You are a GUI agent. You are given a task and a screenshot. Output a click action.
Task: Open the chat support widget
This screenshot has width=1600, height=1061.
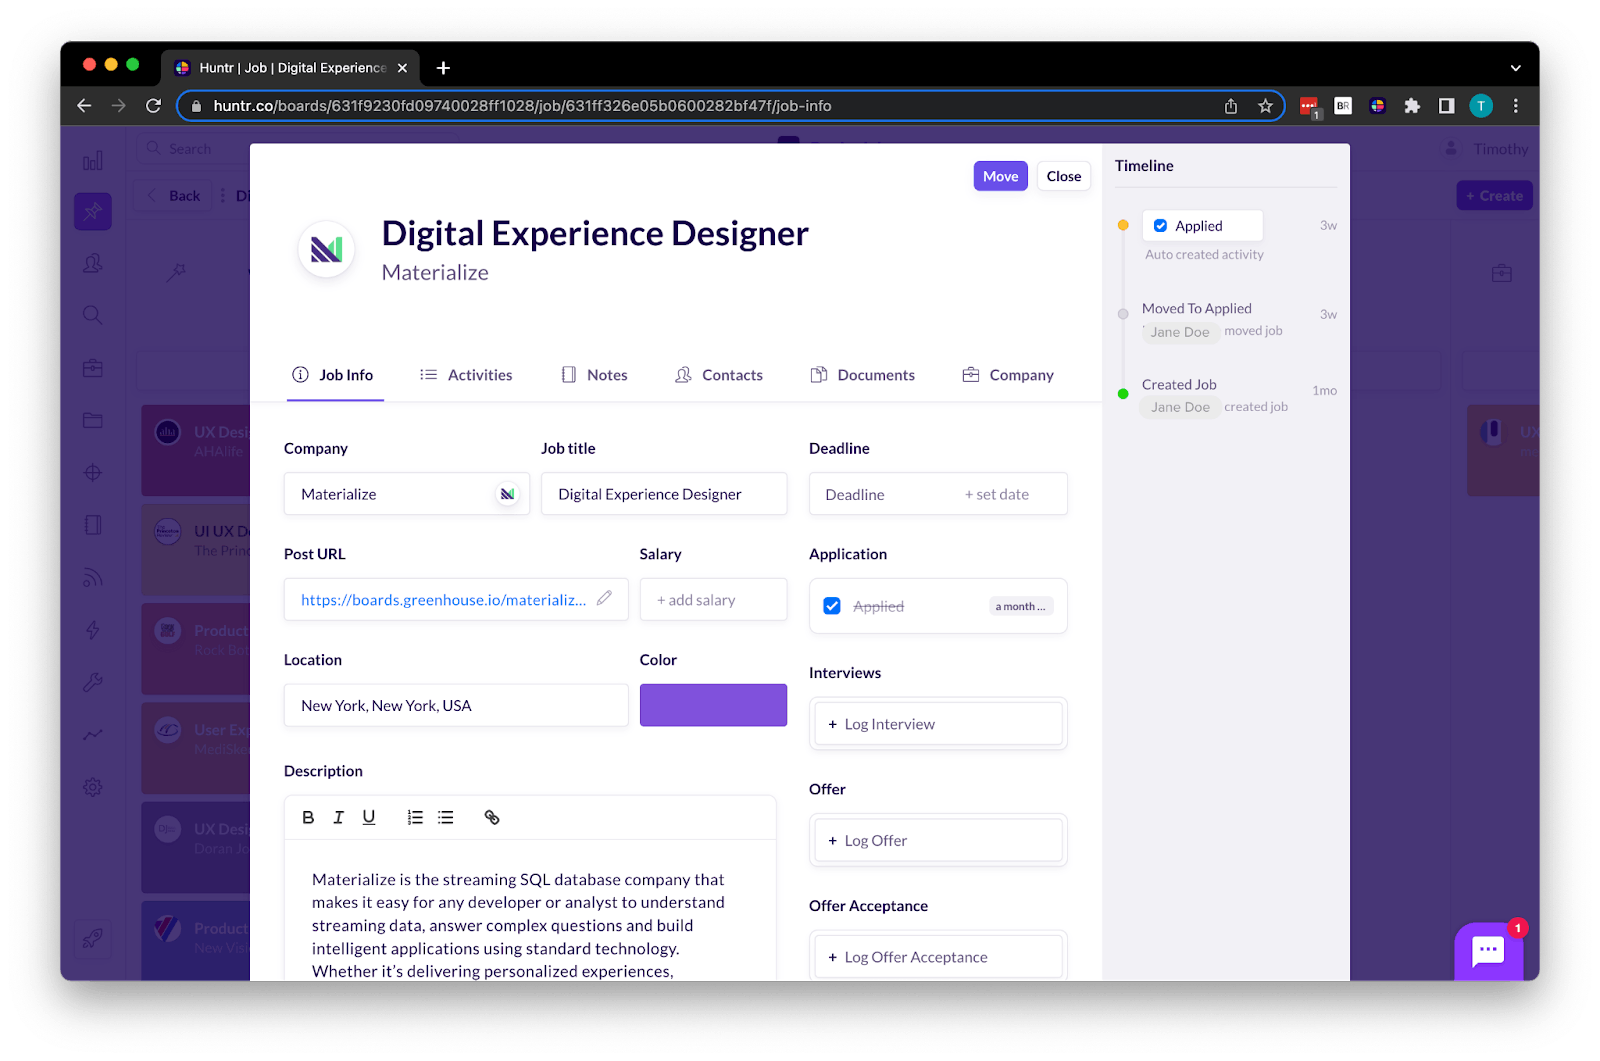click(1488, 950)
